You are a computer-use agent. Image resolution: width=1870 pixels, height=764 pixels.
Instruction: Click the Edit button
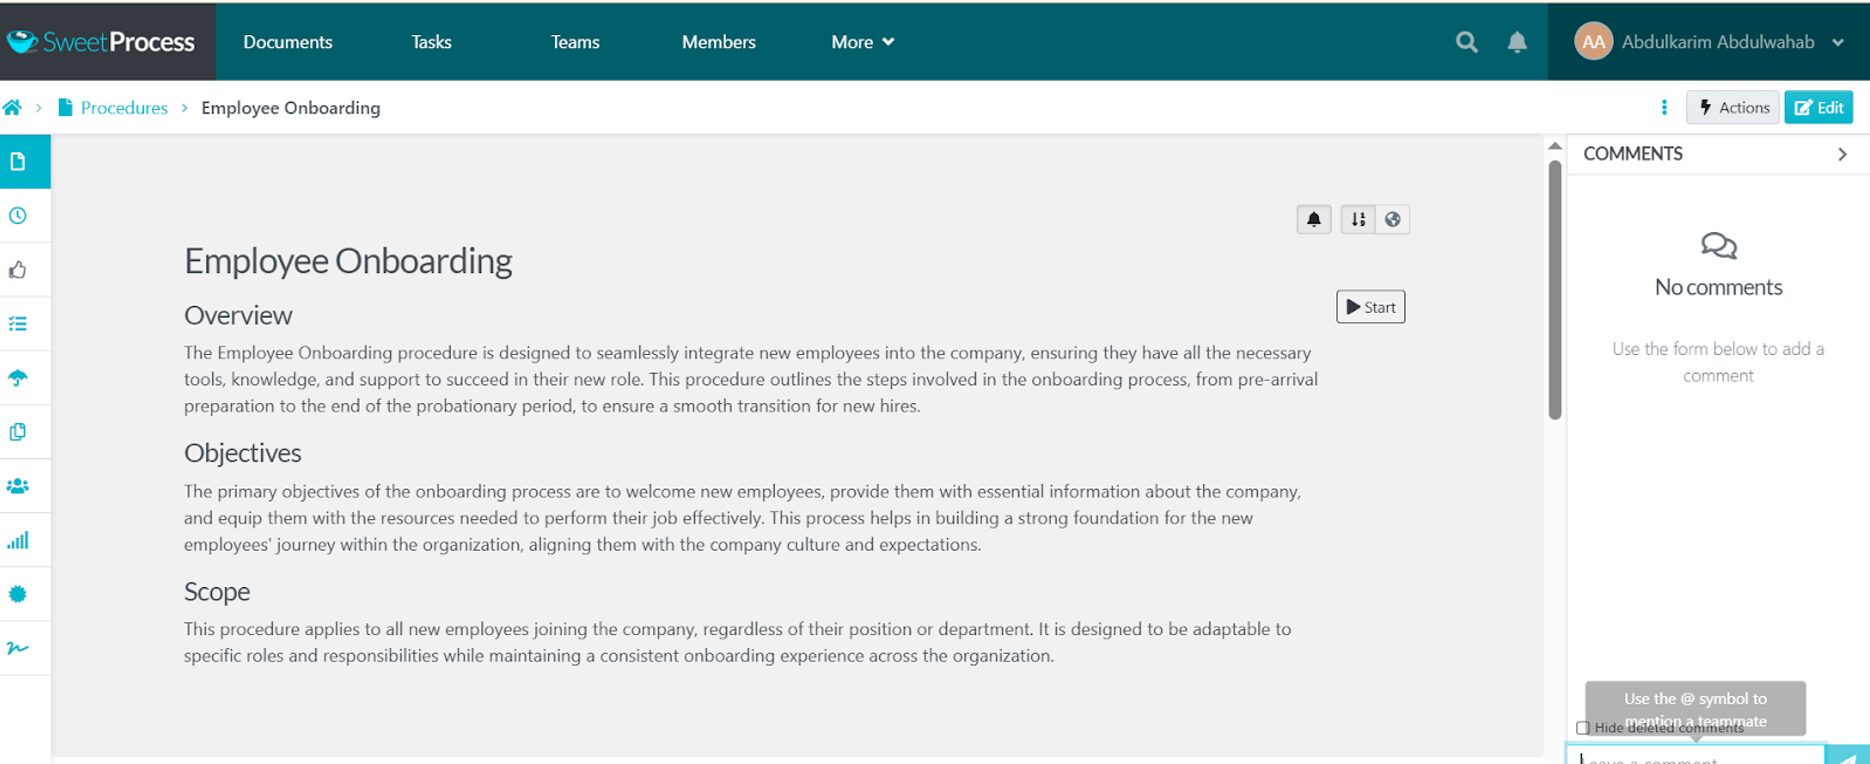tap(1819, 108)
